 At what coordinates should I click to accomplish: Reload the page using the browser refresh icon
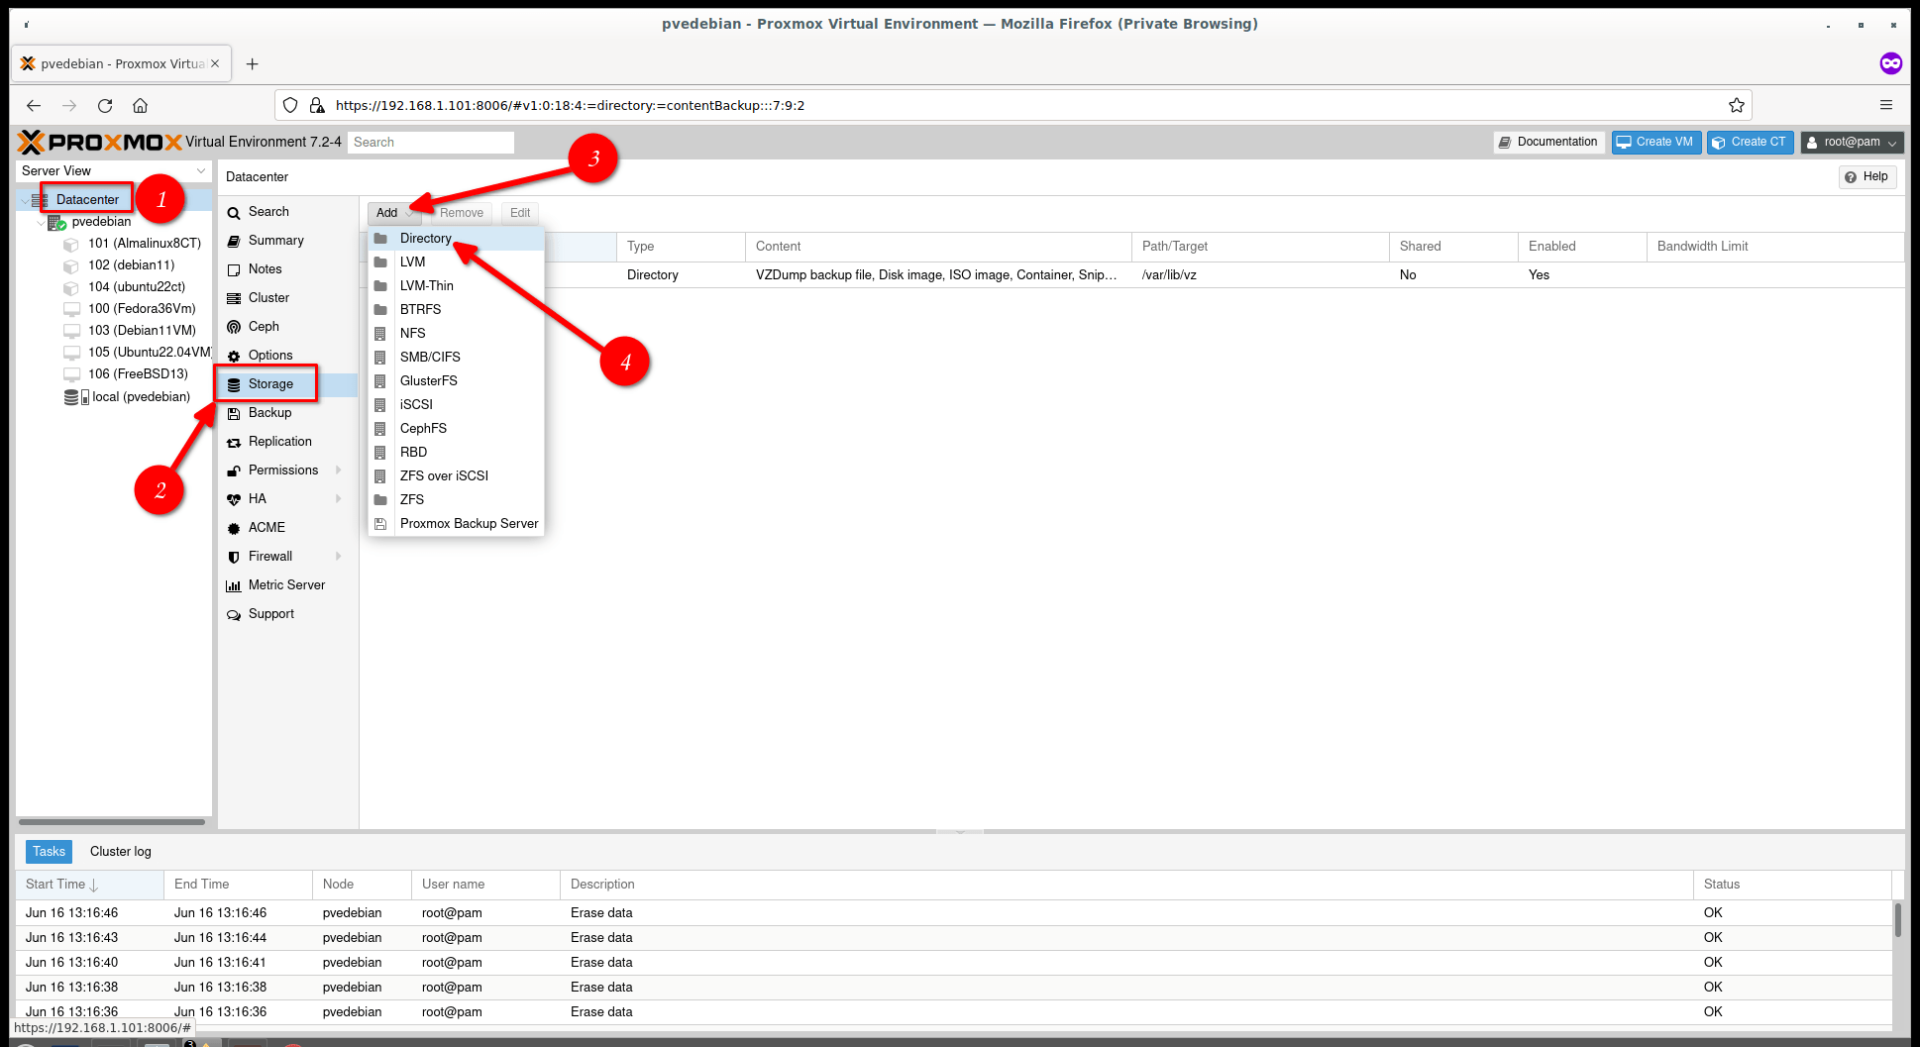(105, 105)
